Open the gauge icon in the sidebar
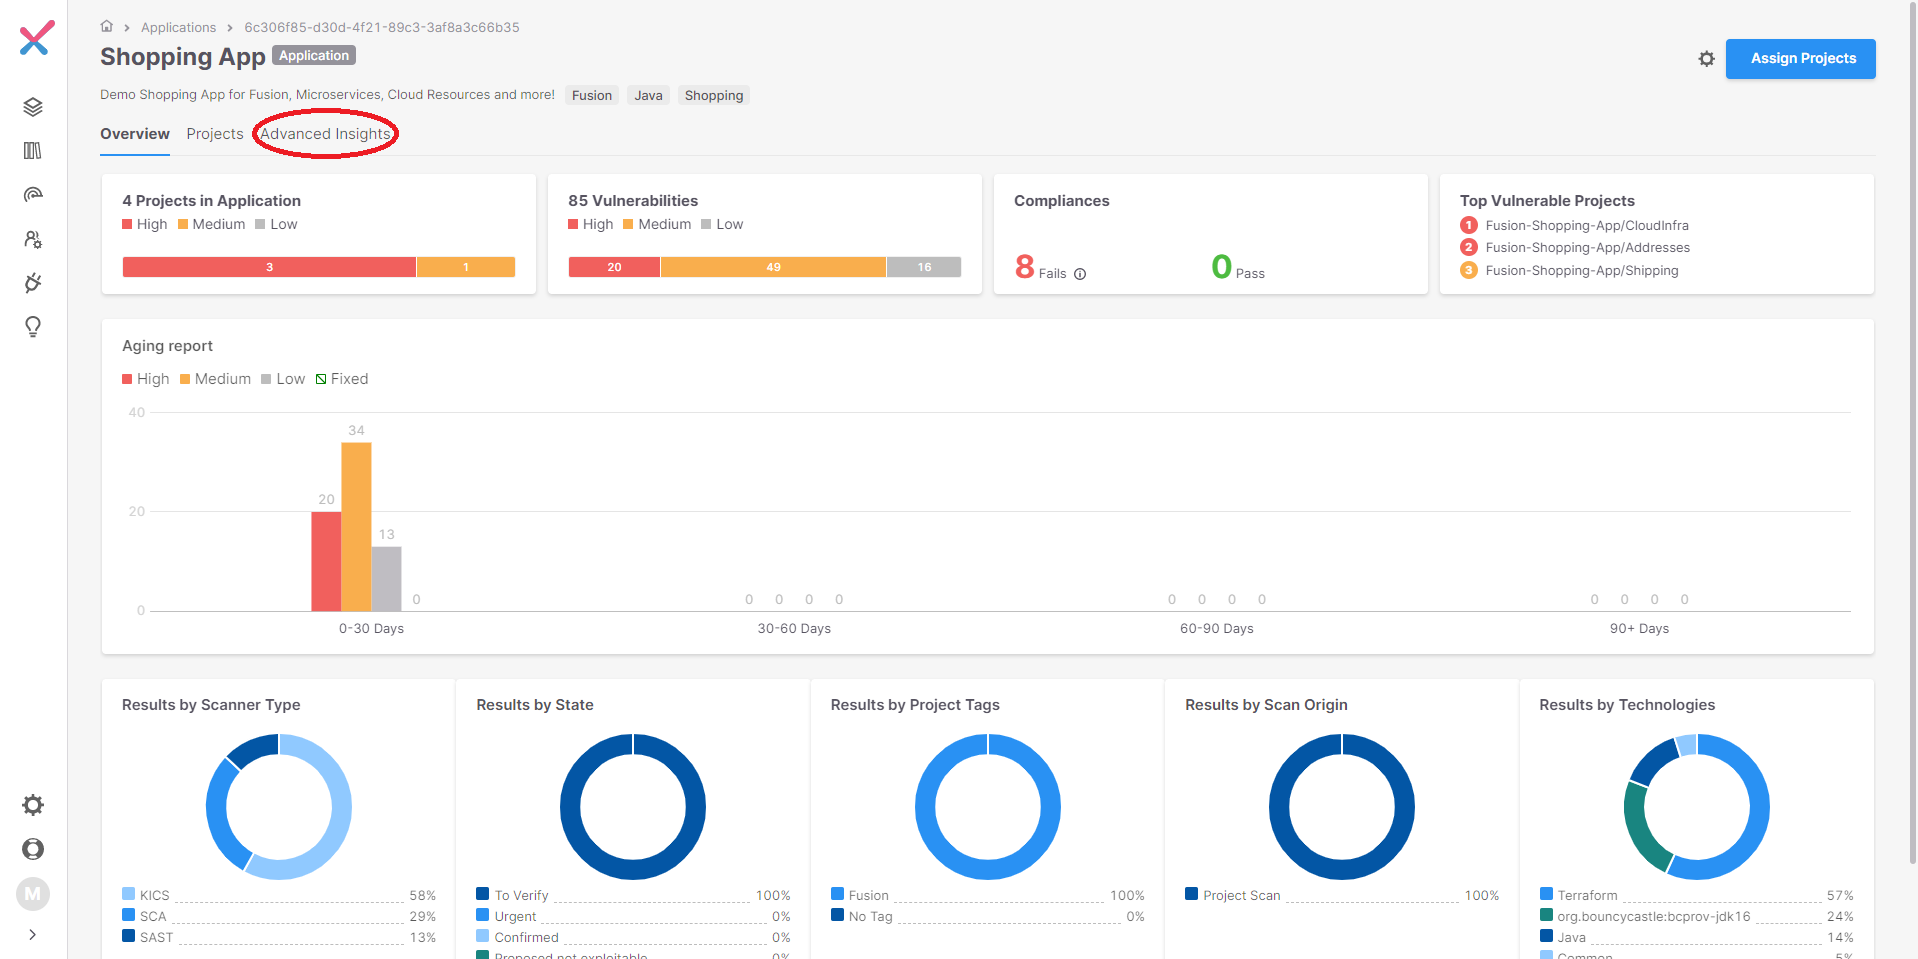The width and height of the screenshot is (1918, 959). (33, 195)
